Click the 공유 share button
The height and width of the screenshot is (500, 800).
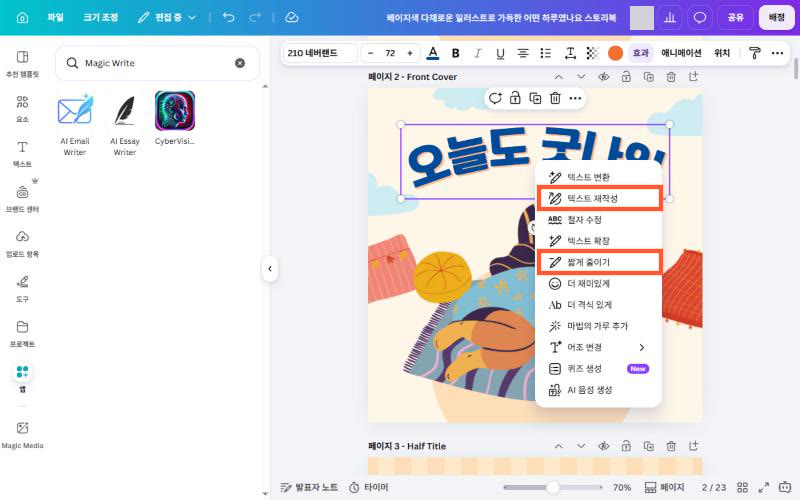click(x=735, y=18)
